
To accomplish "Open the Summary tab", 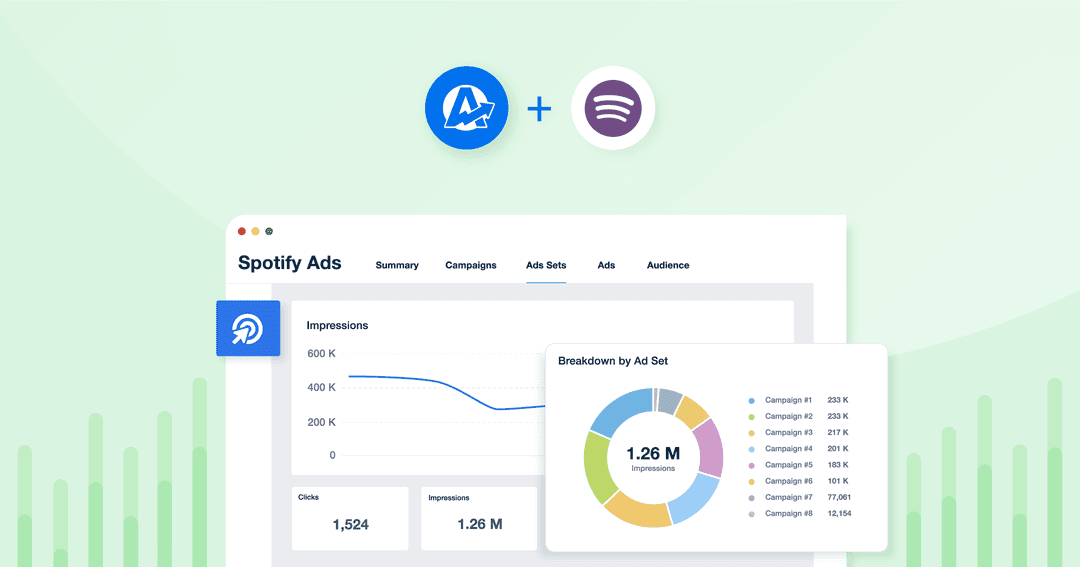I will tap(397, 265).
